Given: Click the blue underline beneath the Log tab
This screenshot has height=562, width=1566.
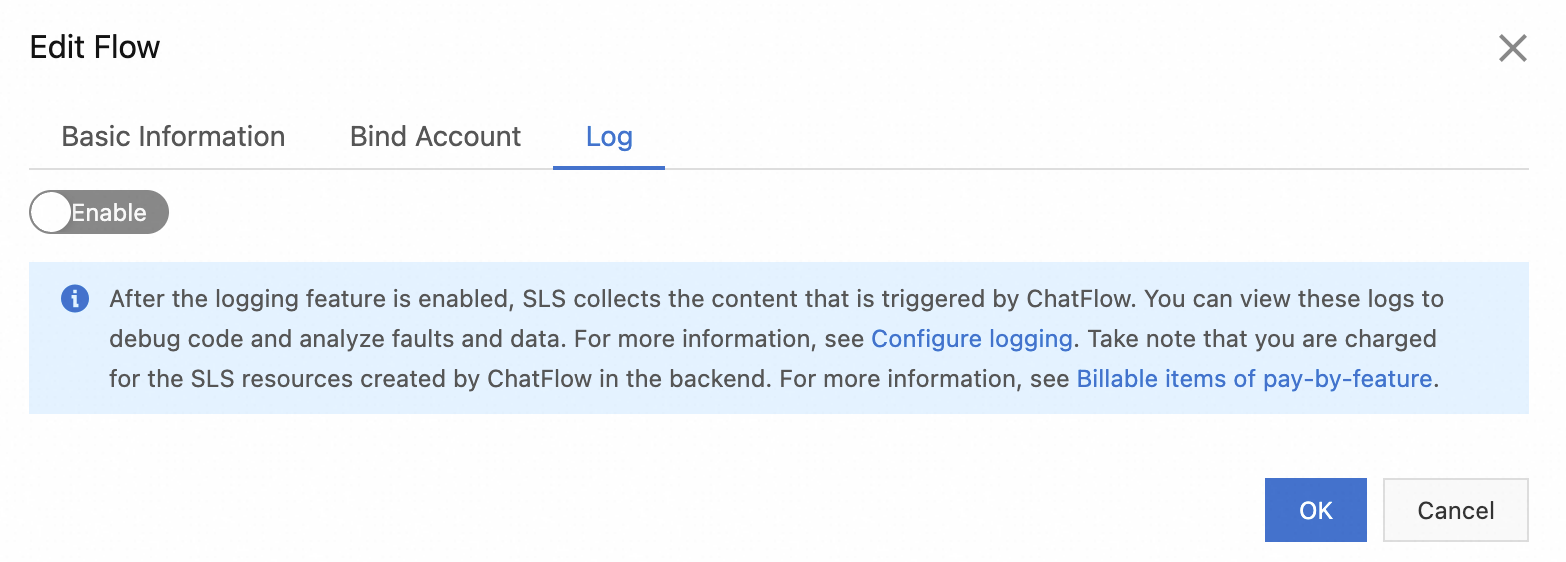Looking at the screenshot, I should tap(609, 167).
